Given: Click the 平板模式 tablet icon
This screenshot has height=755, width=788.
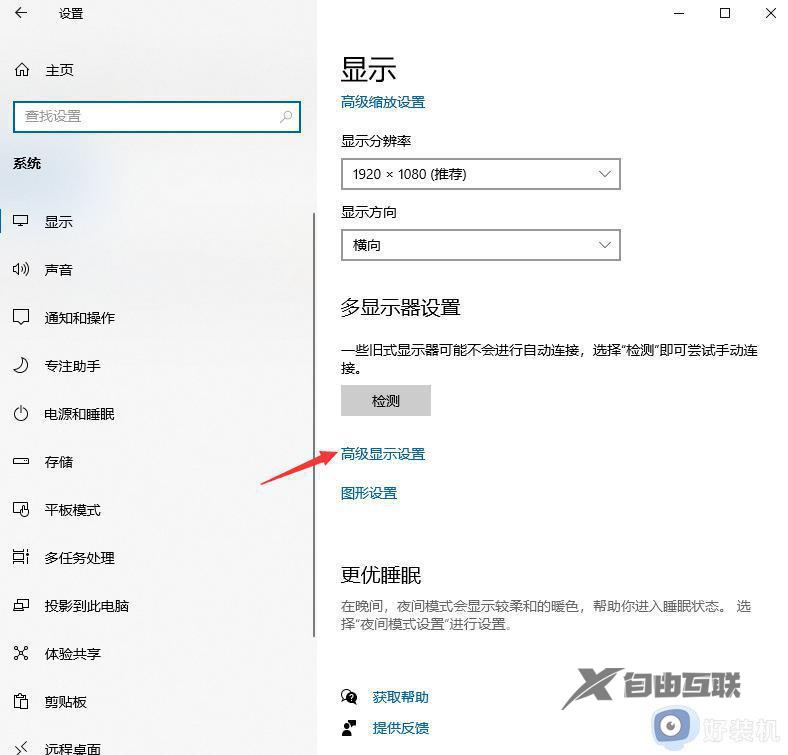Looking at the screenshot, I should coord(21,510).
